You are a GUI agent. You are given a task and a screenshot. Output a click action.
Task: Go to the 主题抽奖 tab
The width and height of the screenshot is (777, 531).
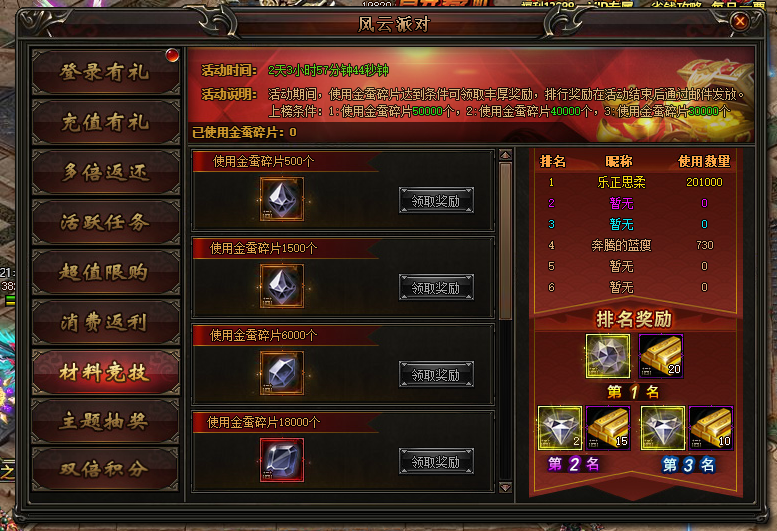tap(106, 422)
